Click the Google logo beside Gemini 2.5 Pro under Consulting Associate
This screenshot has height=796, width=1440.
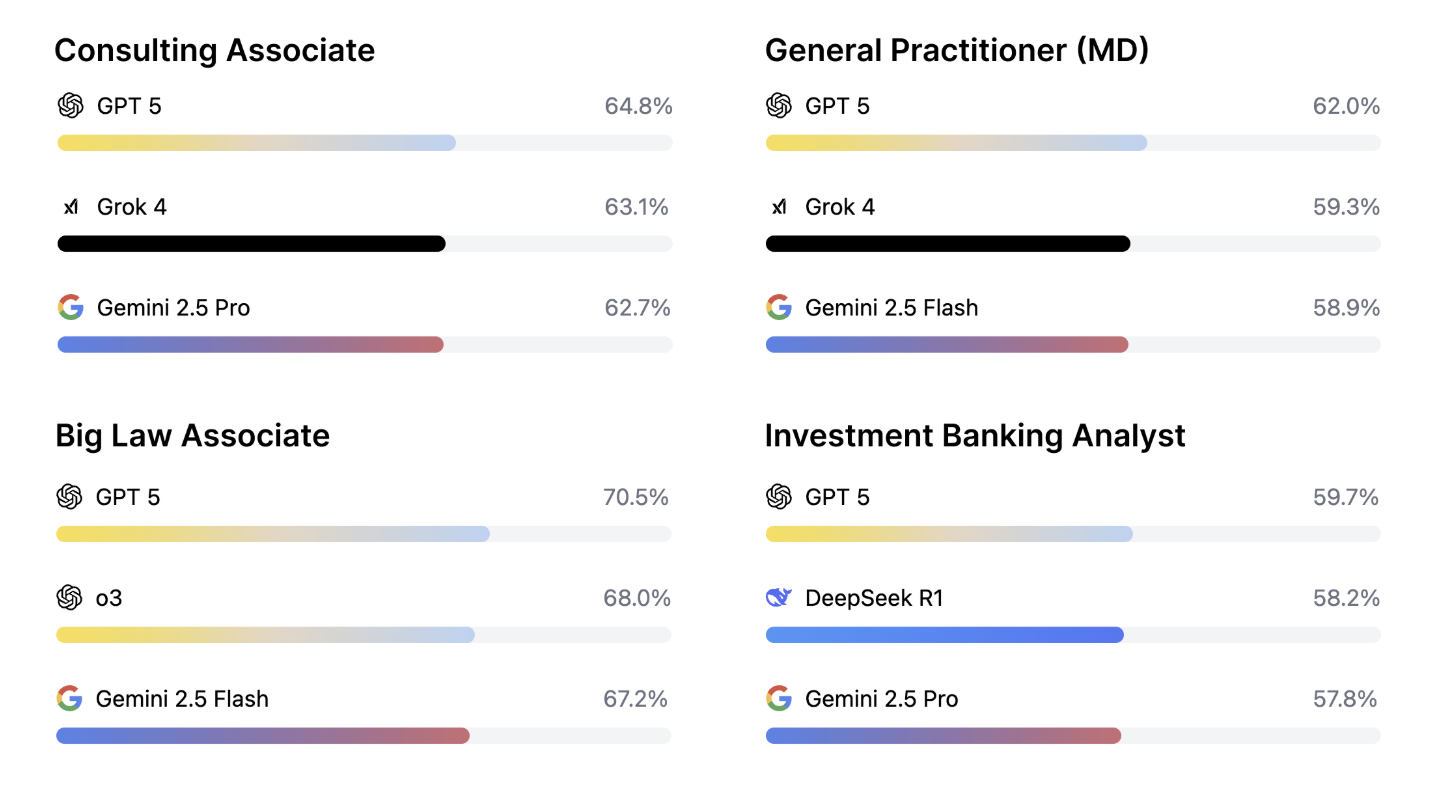[70, 308]
